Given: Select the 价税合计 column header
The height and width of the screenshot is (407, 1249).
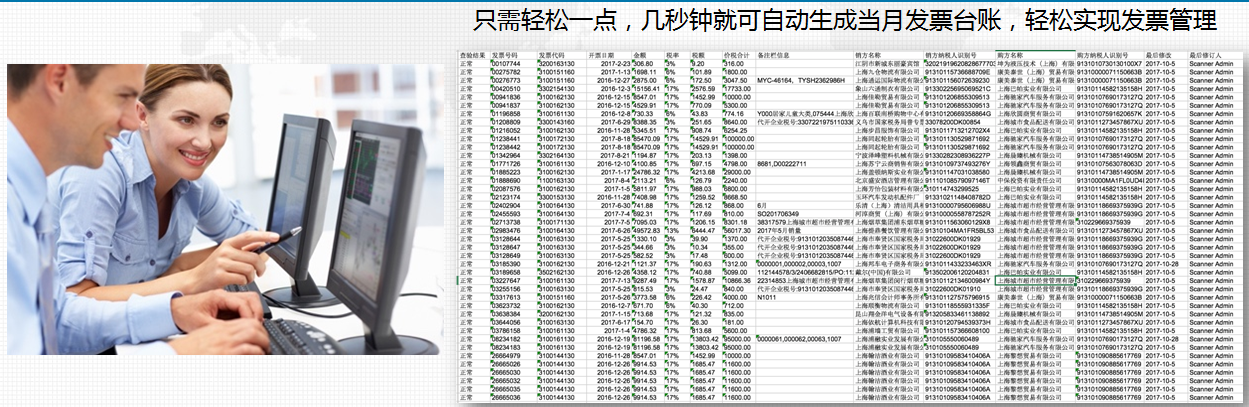Looking at the screenshot, I should pyautogui.click(x=737, y=55).
